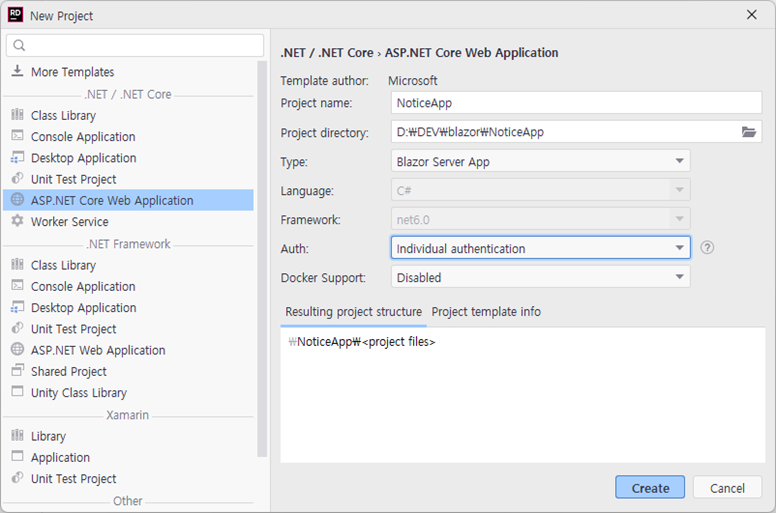
Task: Click the .NET Core Unit Test Project icon
Action: tap(17, 178)
